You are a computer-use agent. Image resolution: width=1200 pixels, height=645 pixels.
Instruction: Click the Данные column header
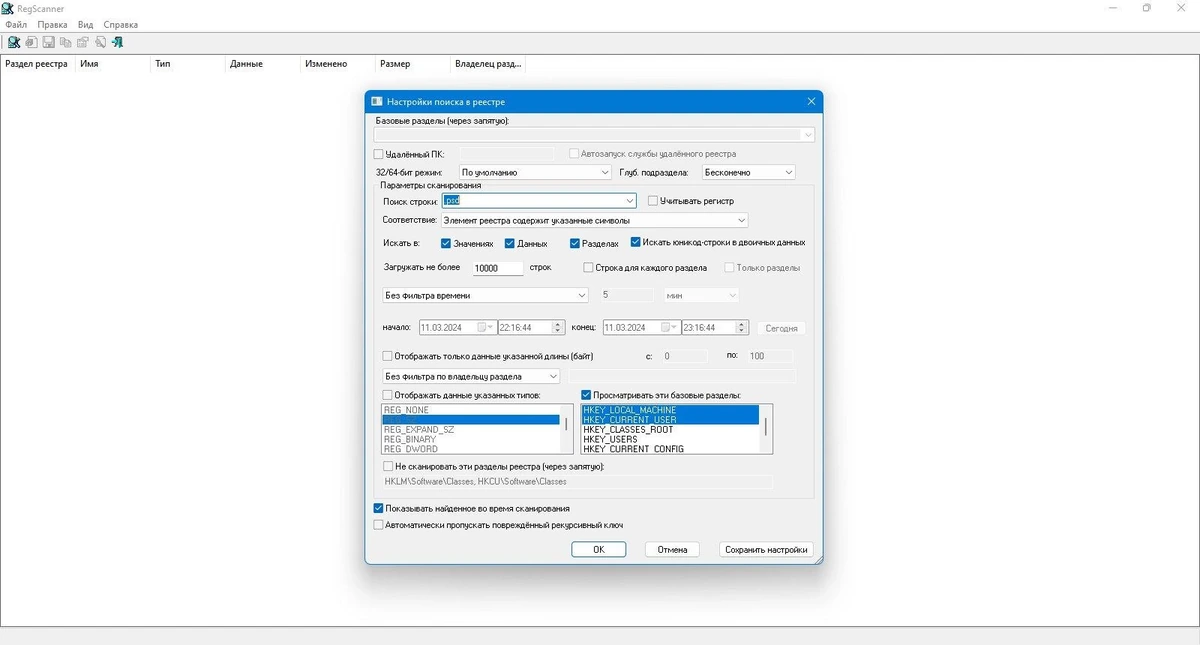263,64
